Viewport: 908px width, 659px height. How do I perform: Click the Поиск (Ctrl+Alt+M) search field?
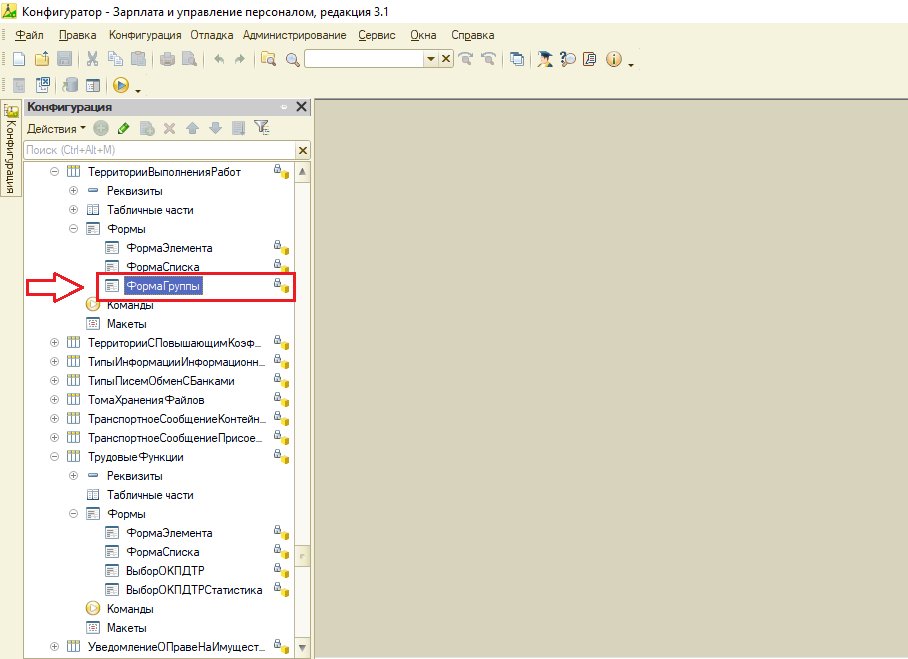tap(160, 150)
